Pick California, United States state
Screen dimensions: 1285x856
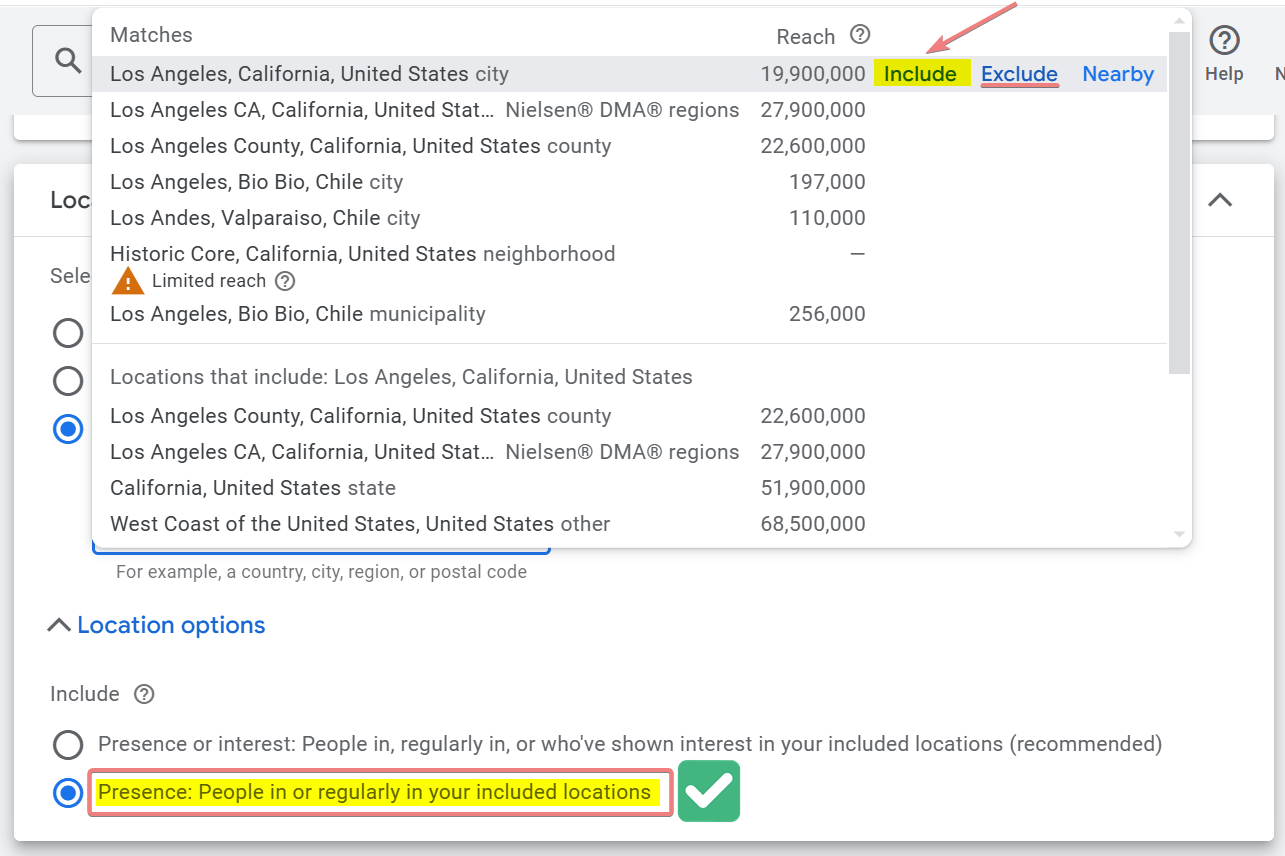(x=253, y=488)
